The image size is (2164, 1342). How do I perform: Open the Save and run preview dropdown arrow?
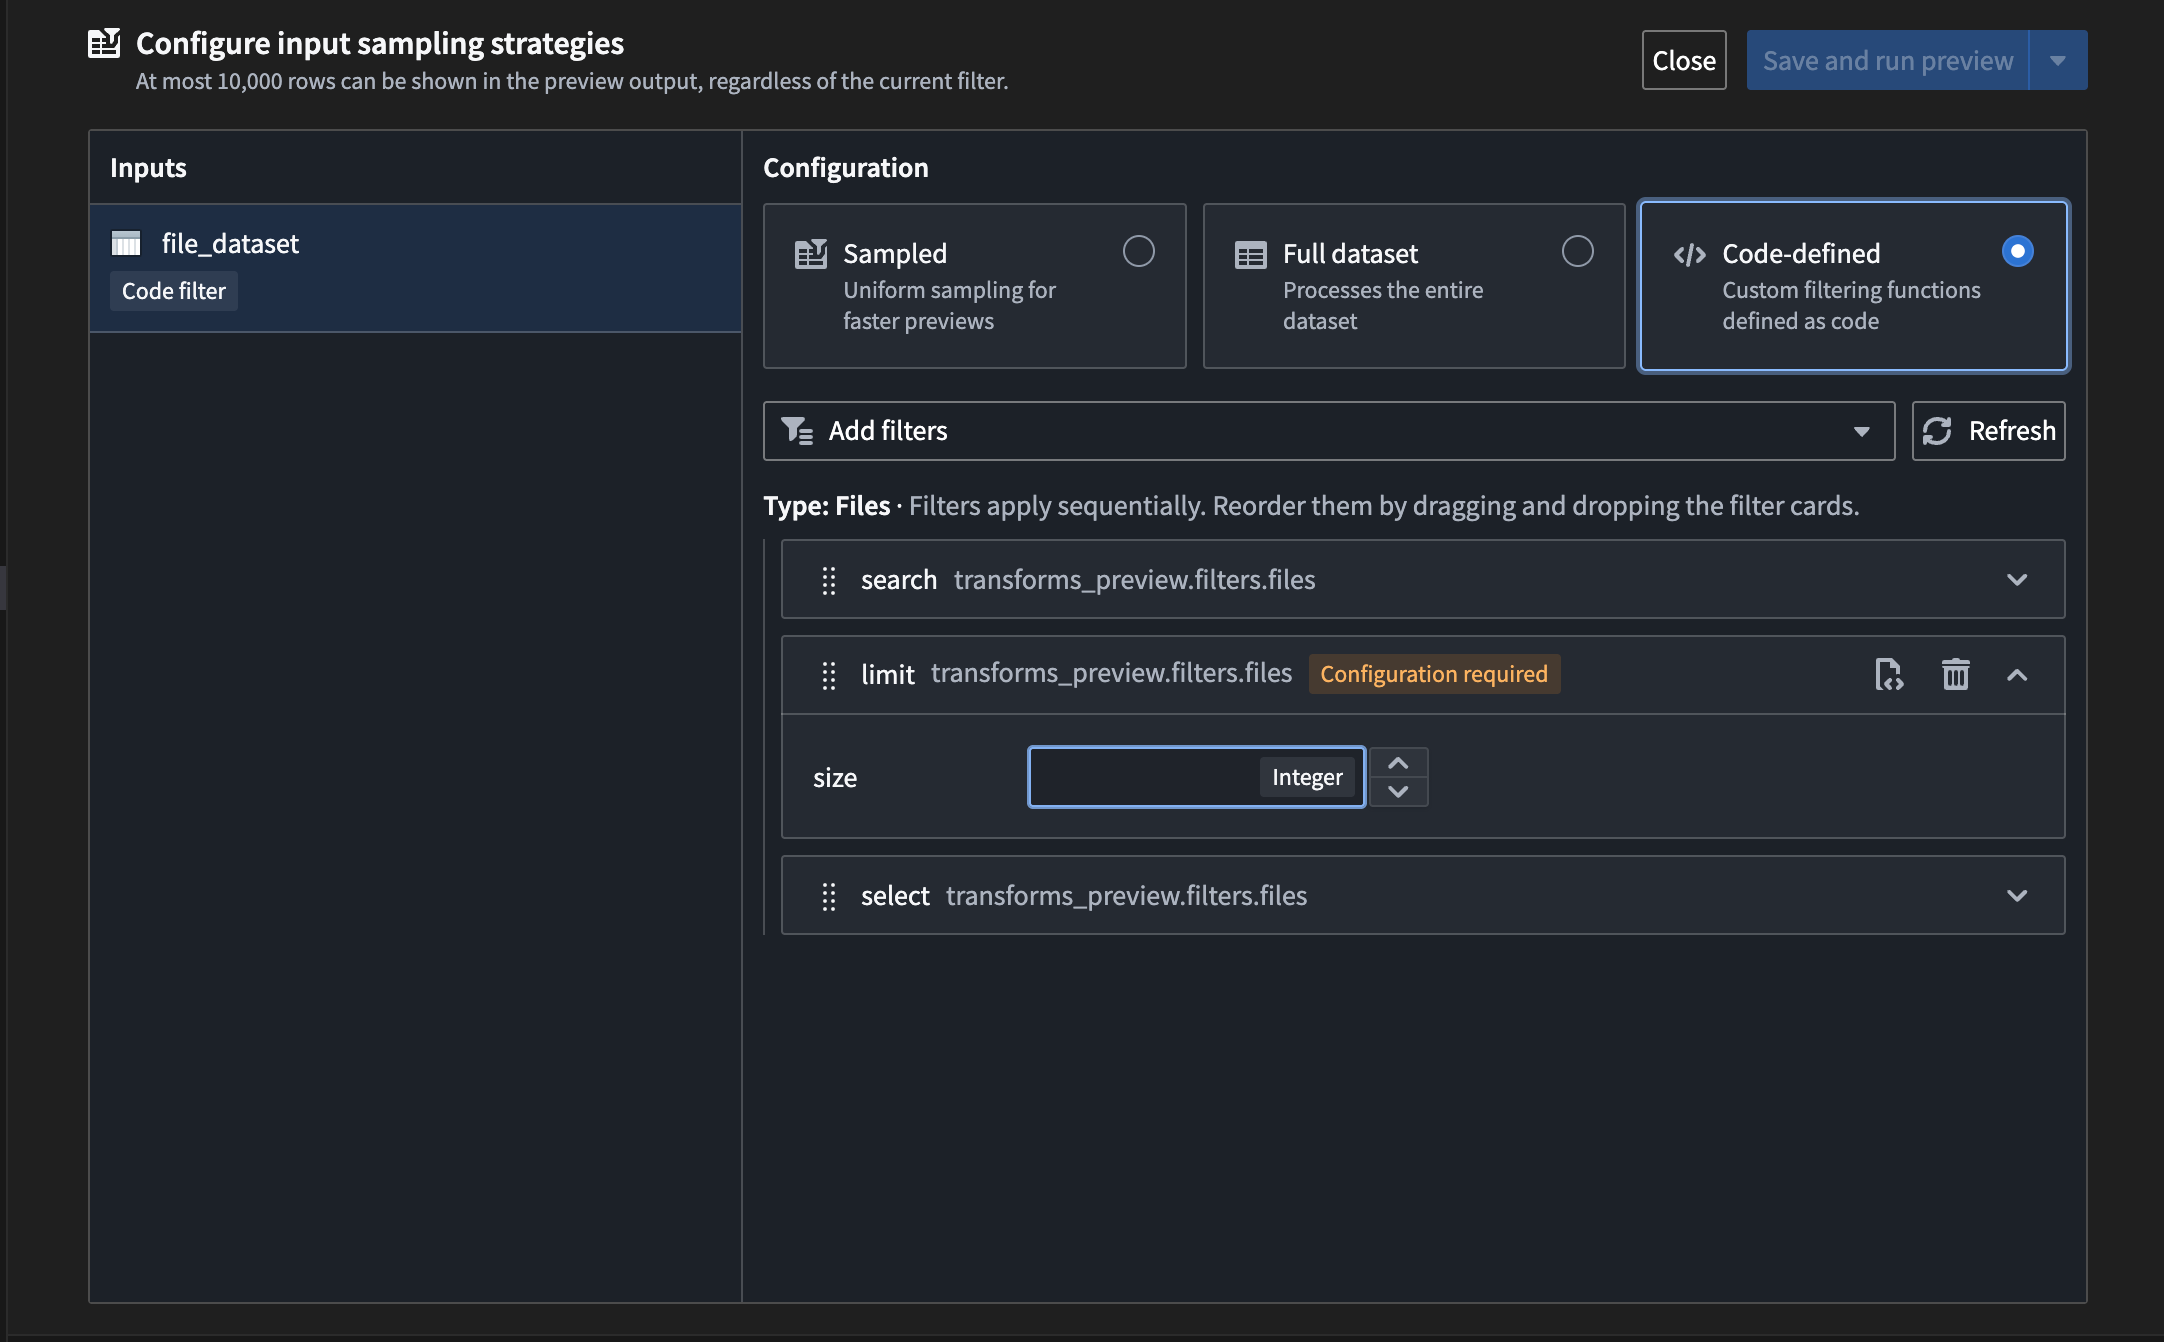coord(2058,59)
